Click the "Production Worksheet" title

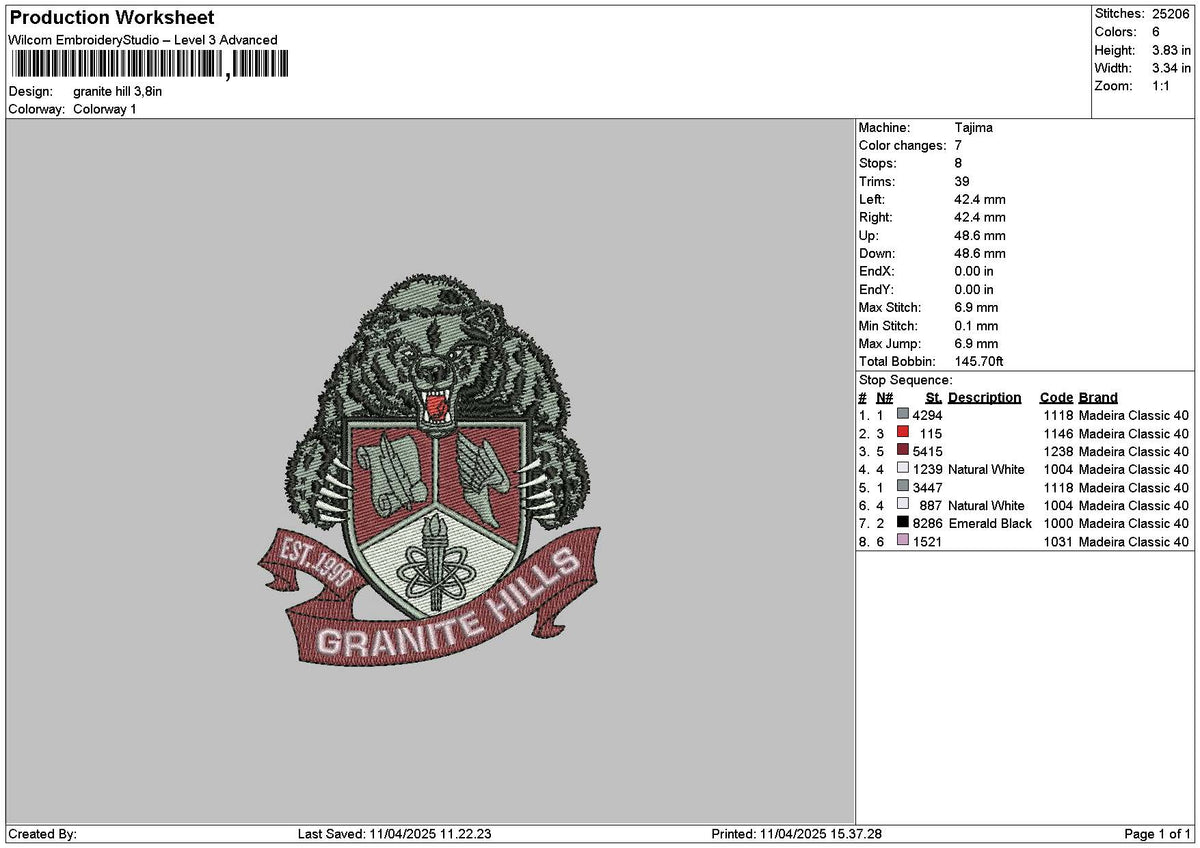tap(111, 18)
